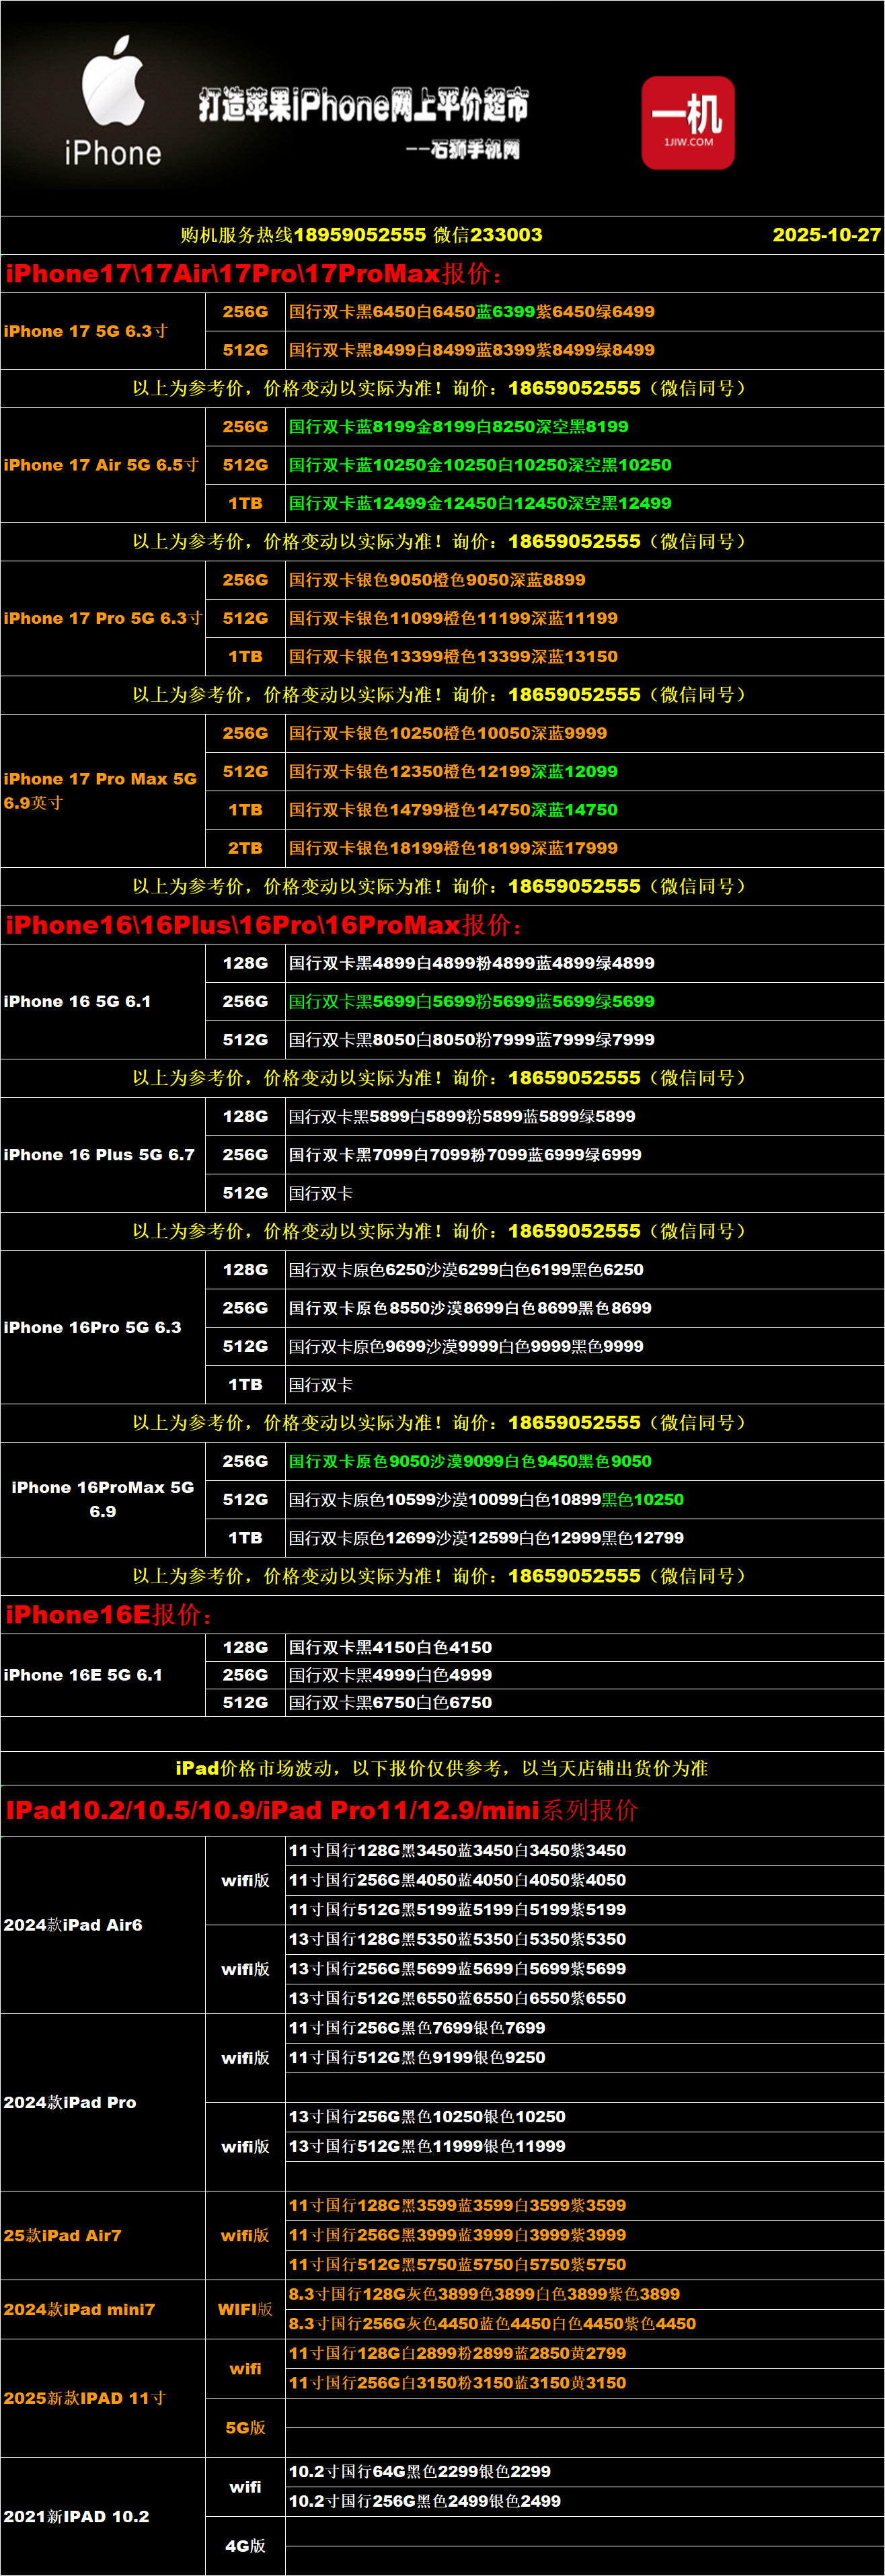Click the iPhone 16 Plus 5G 6.7 model label

pos(99,1155)
